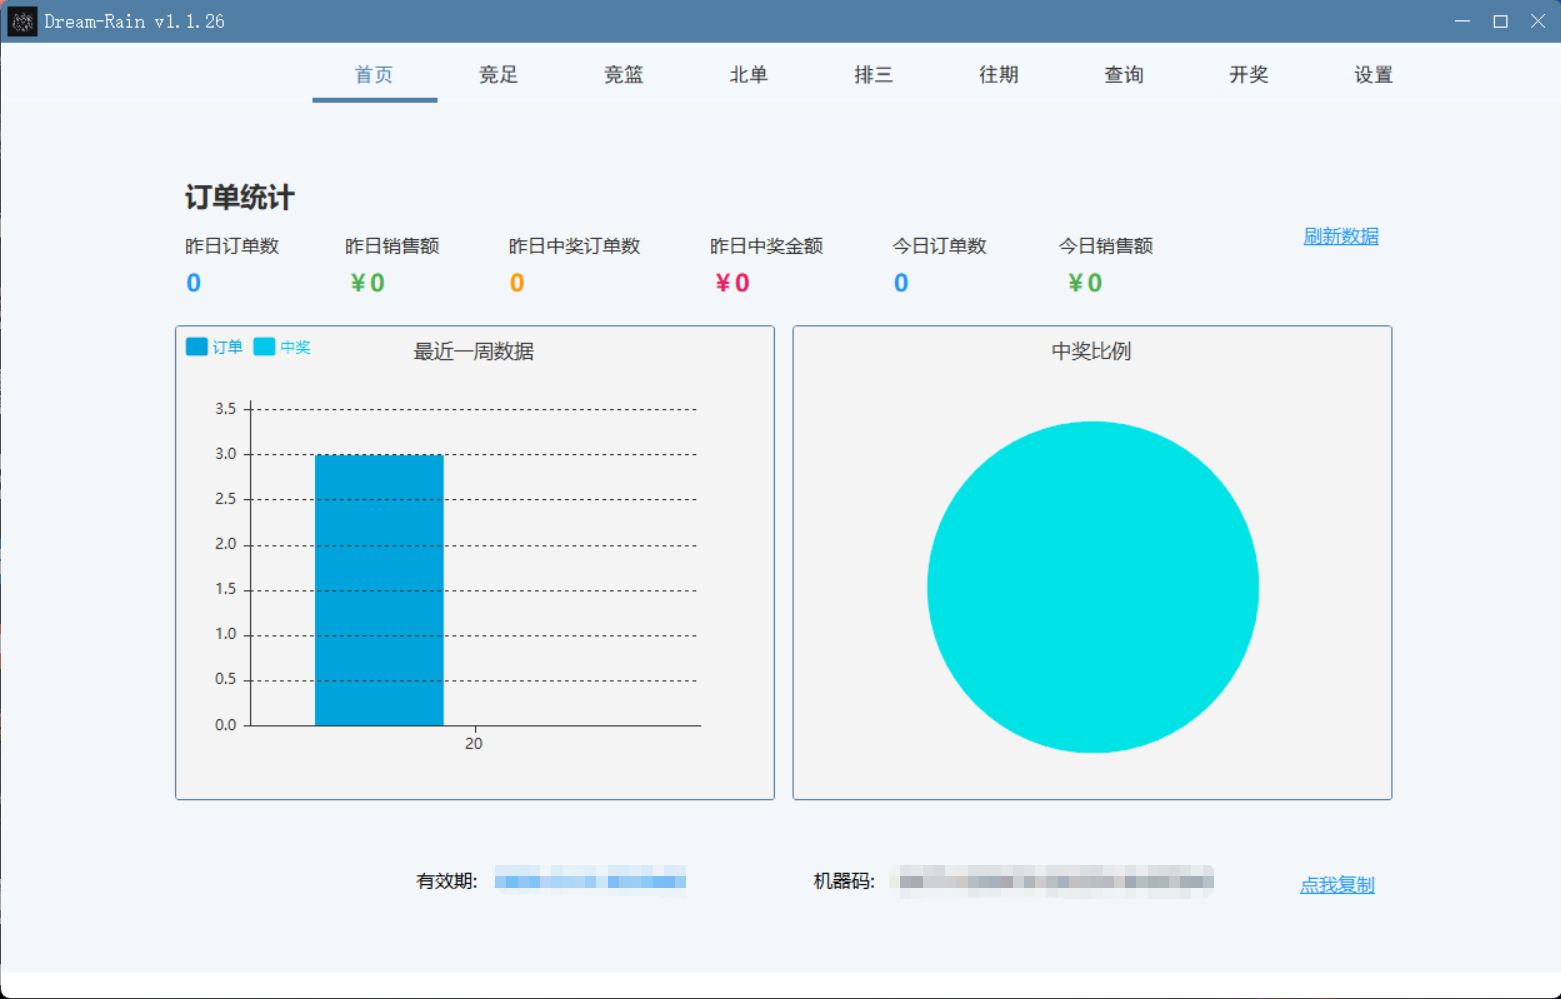Toggle the 中奖 legend on the weekly chart
The width and height of the screenshot is (1561, 999).
click(x=283, y=347)
